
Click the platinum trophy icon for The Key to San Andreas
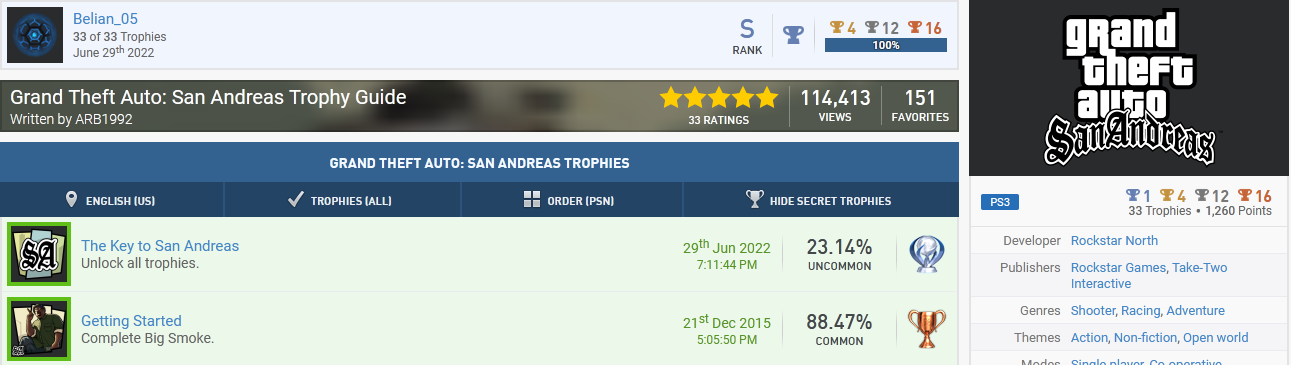[926, 255]
